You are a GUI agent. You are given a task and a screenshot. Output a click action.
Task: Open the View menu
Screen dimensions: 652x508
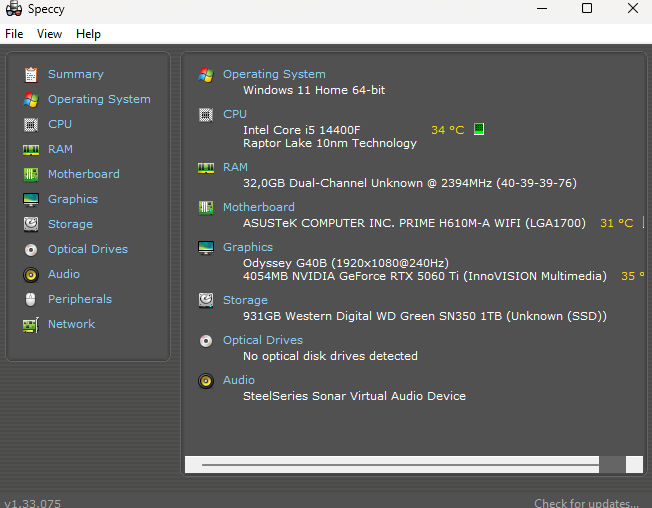[x=49, y=34]
